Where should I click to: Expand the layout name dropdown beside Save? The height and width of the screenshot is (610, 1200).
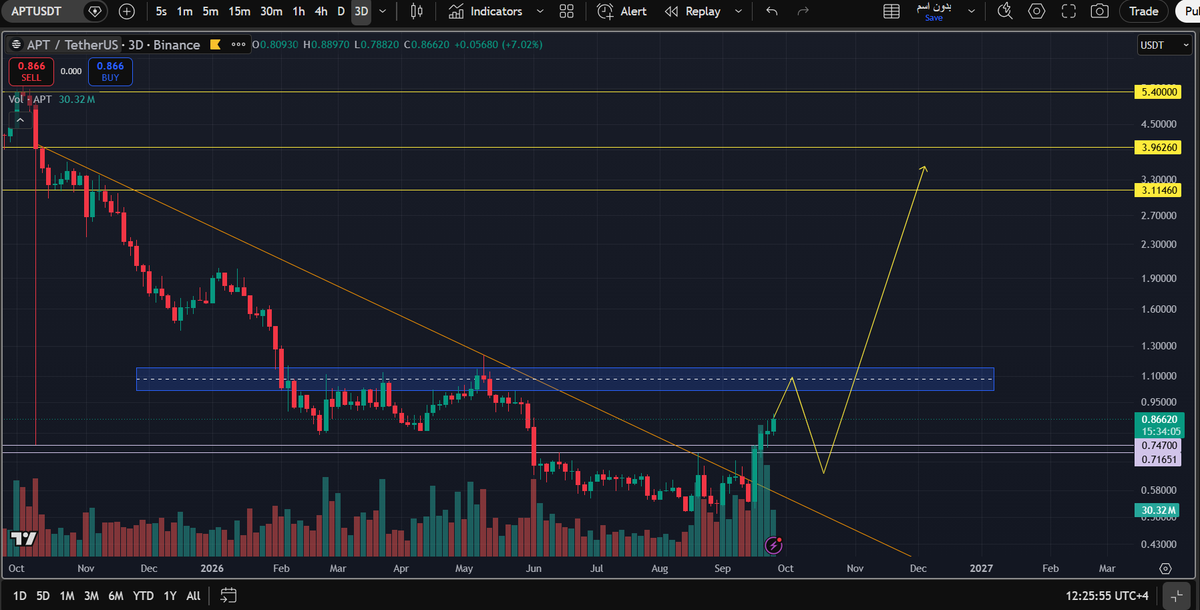[973, 12]
